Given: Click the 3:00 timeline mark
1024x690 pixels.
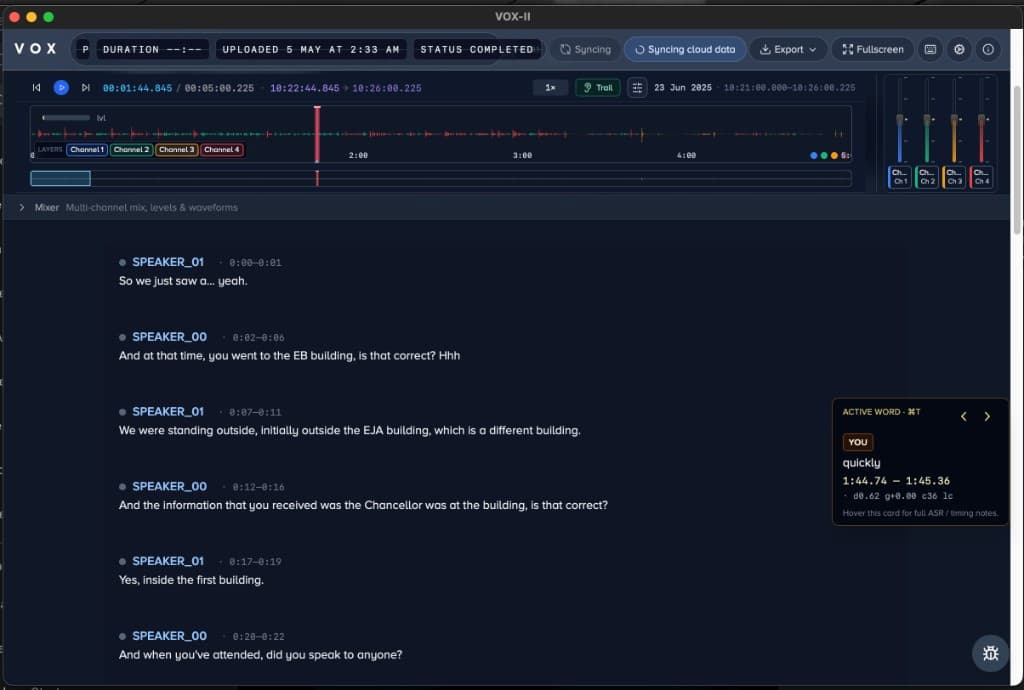Looking at the screenshot, I should click(x=522, y=155).
